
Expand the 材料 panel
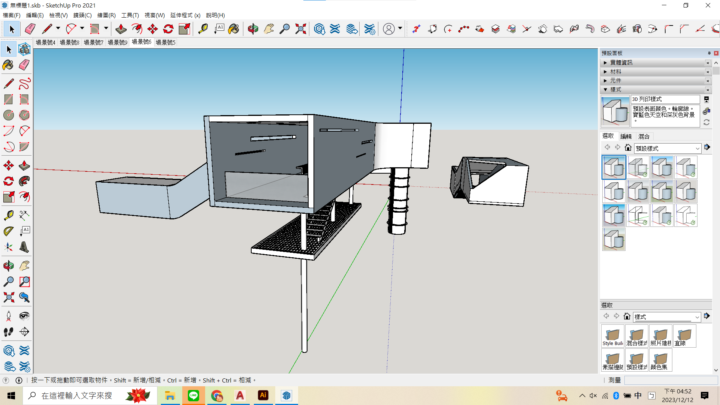[x=617, y=71]
